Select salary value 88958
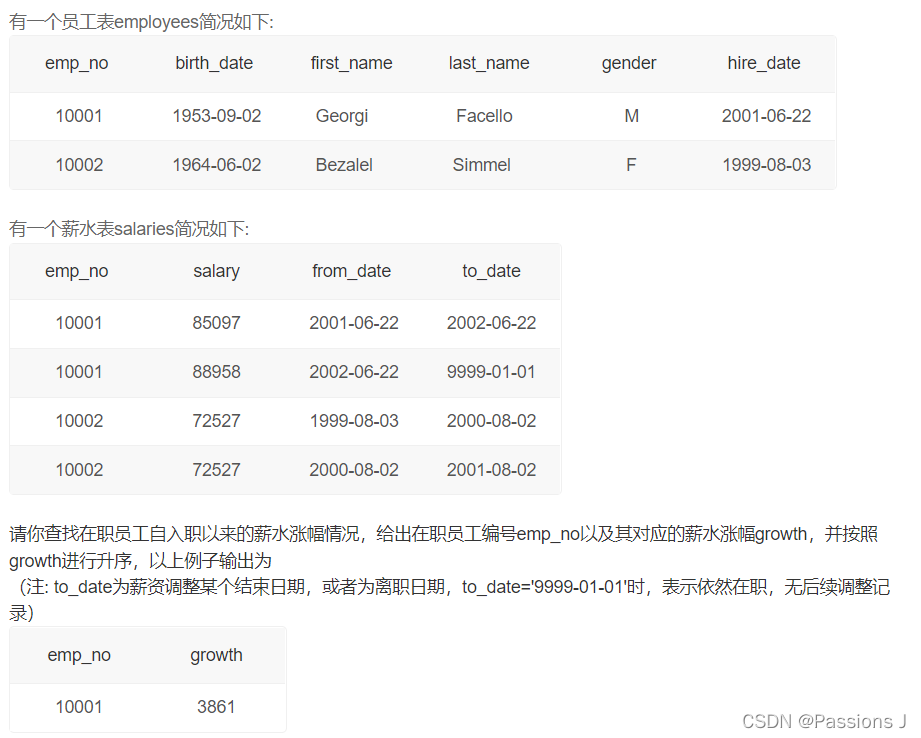 [x=216, y=371]
